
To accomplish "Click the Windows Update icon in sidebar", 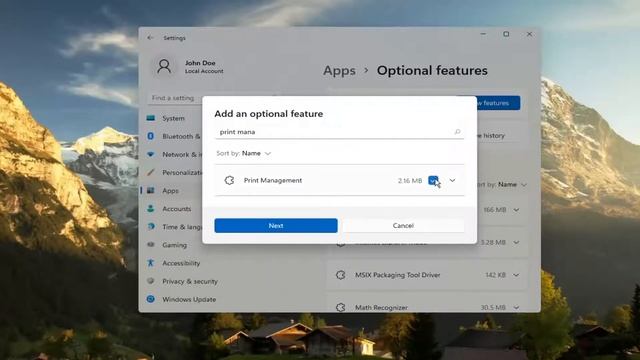I will pyautogui.click(x=151, y=299).
